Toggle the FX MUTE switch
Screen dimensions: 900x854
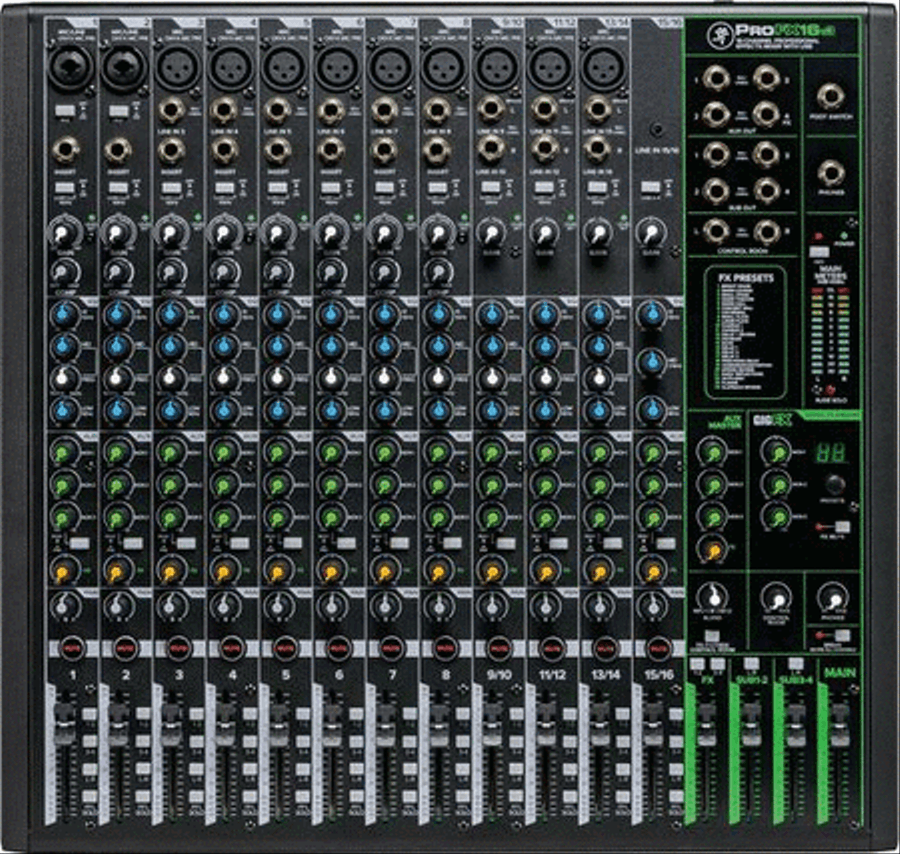click(842, 527)
